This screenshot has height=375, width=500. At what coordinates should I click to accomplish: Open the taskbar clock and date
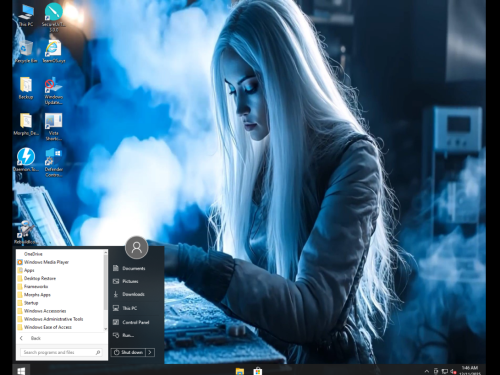click(470, 370)
